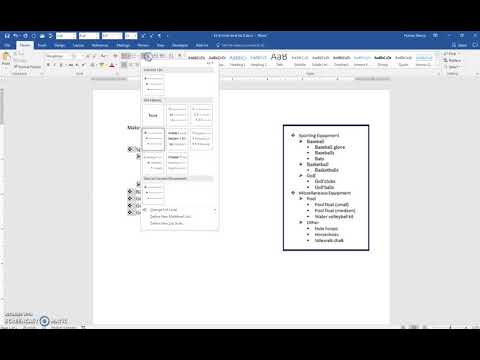Screen dimensions: 480x360
Task: Switch to the Layout tab
Action: pos(78,45)
